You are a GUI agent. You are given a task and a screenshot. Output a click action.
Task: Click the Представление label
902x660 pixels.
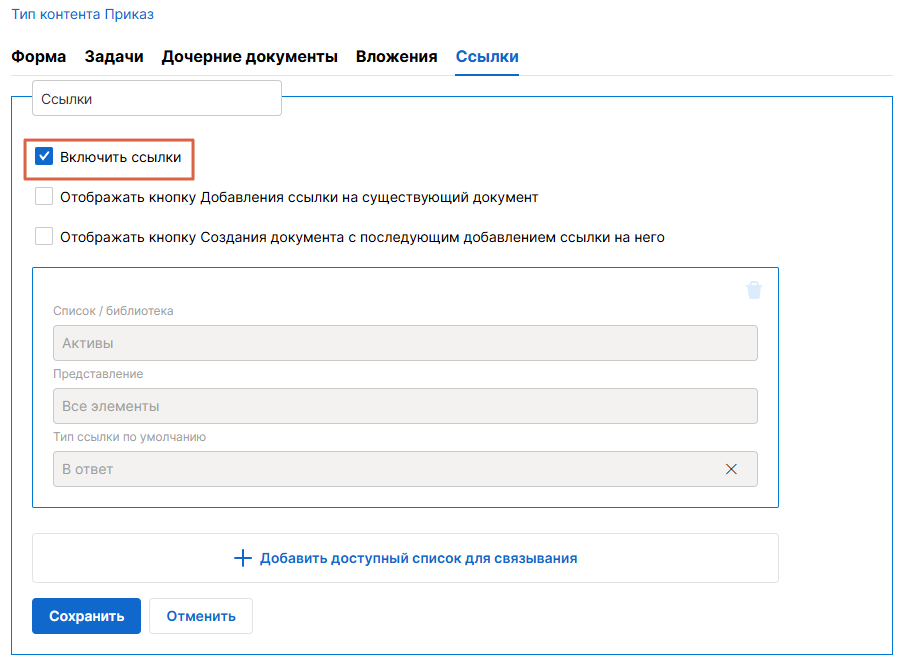click(x=98, y=374)
